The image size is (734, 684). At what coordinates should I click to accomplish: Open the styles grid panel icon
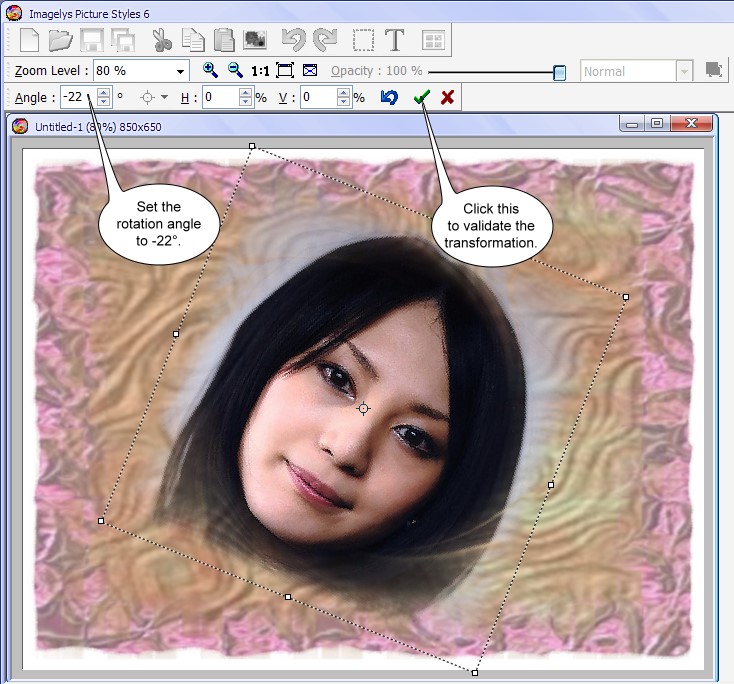tap(433, 40)
